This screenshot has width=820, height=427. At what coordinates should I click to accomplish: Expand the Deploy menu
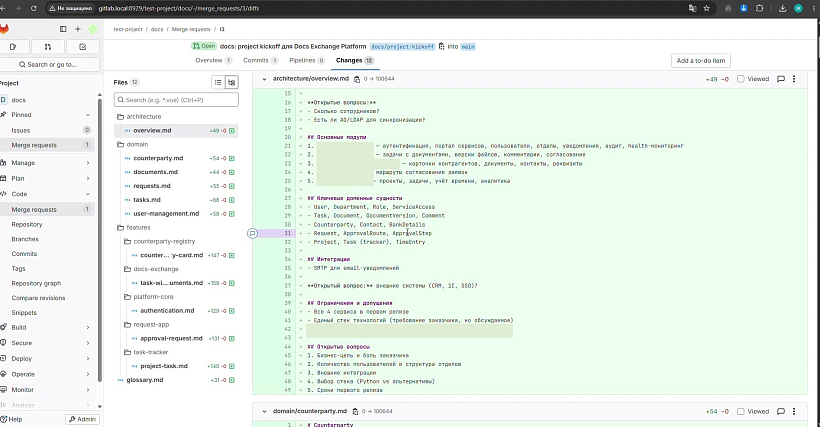pos(47,359)
